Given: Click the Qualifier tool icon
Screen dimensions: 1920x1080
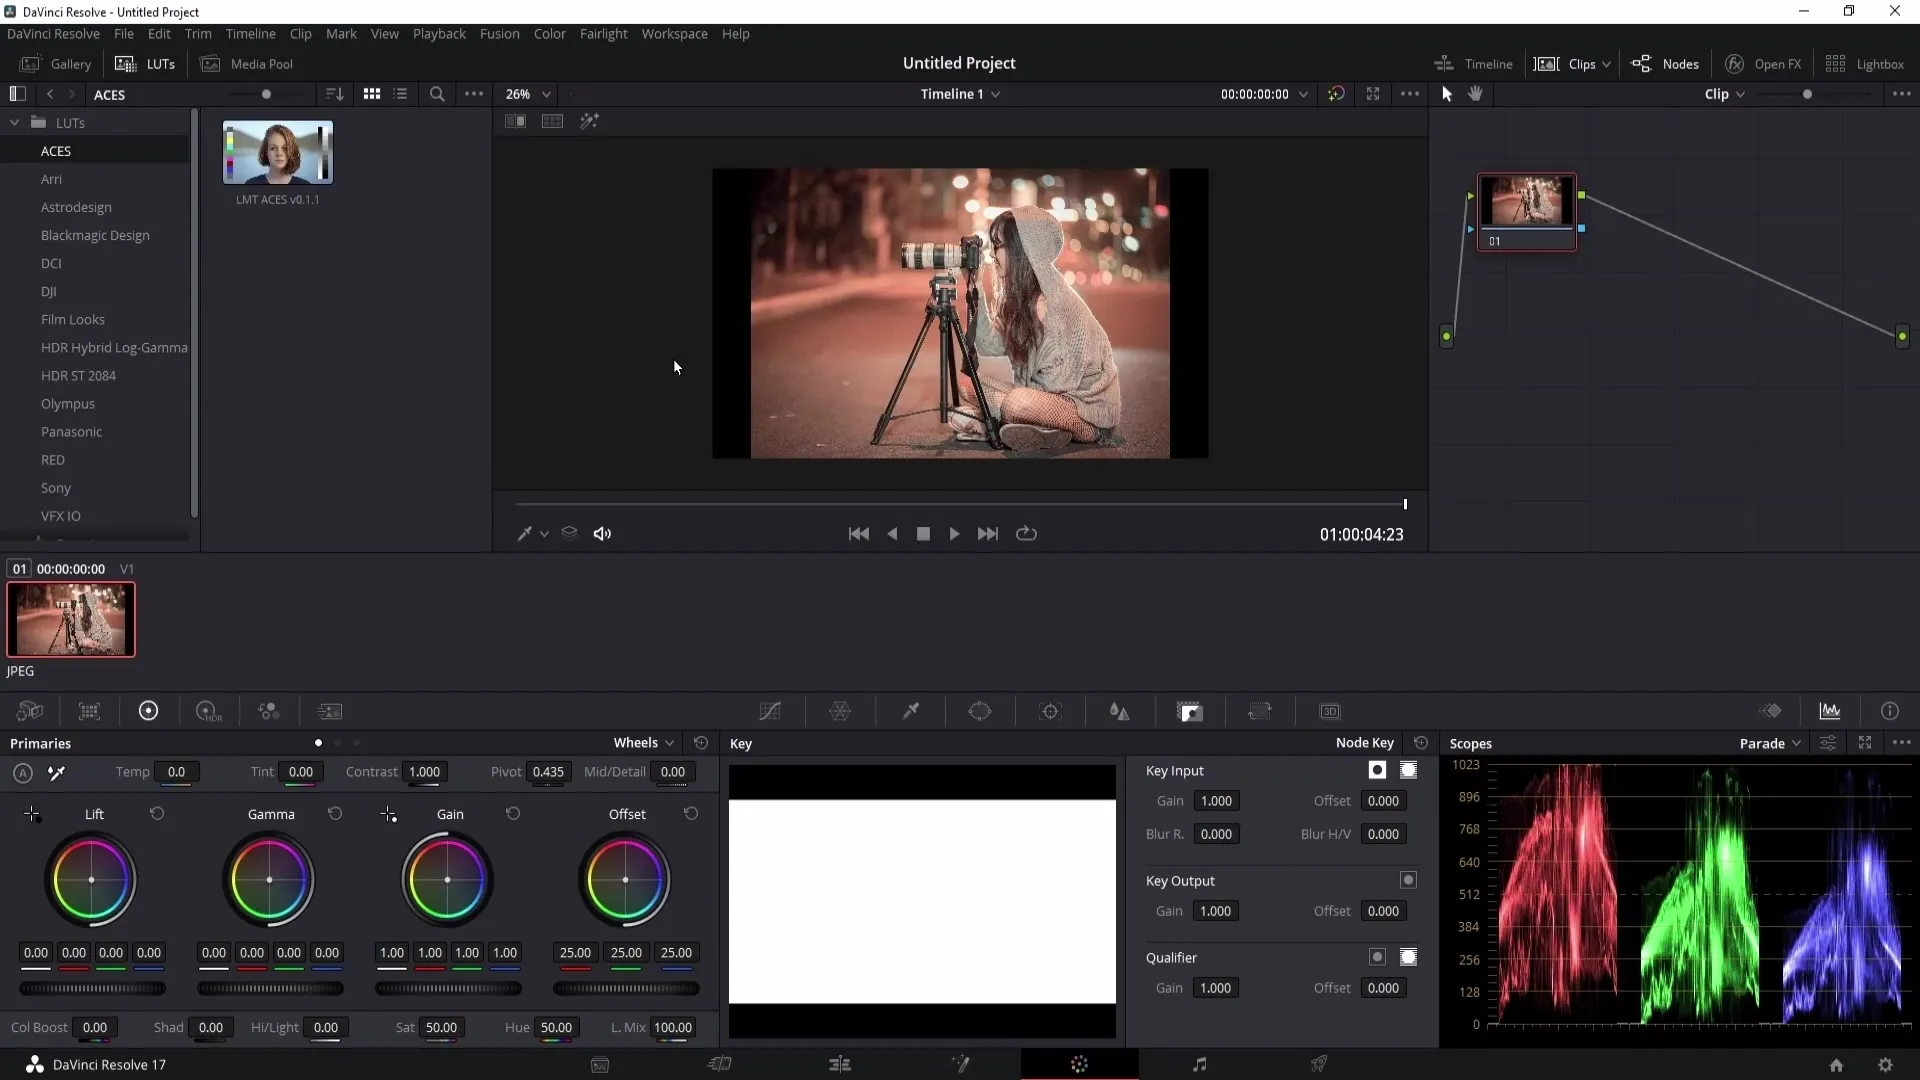Looking at the screenshot, I should [910, 711].
